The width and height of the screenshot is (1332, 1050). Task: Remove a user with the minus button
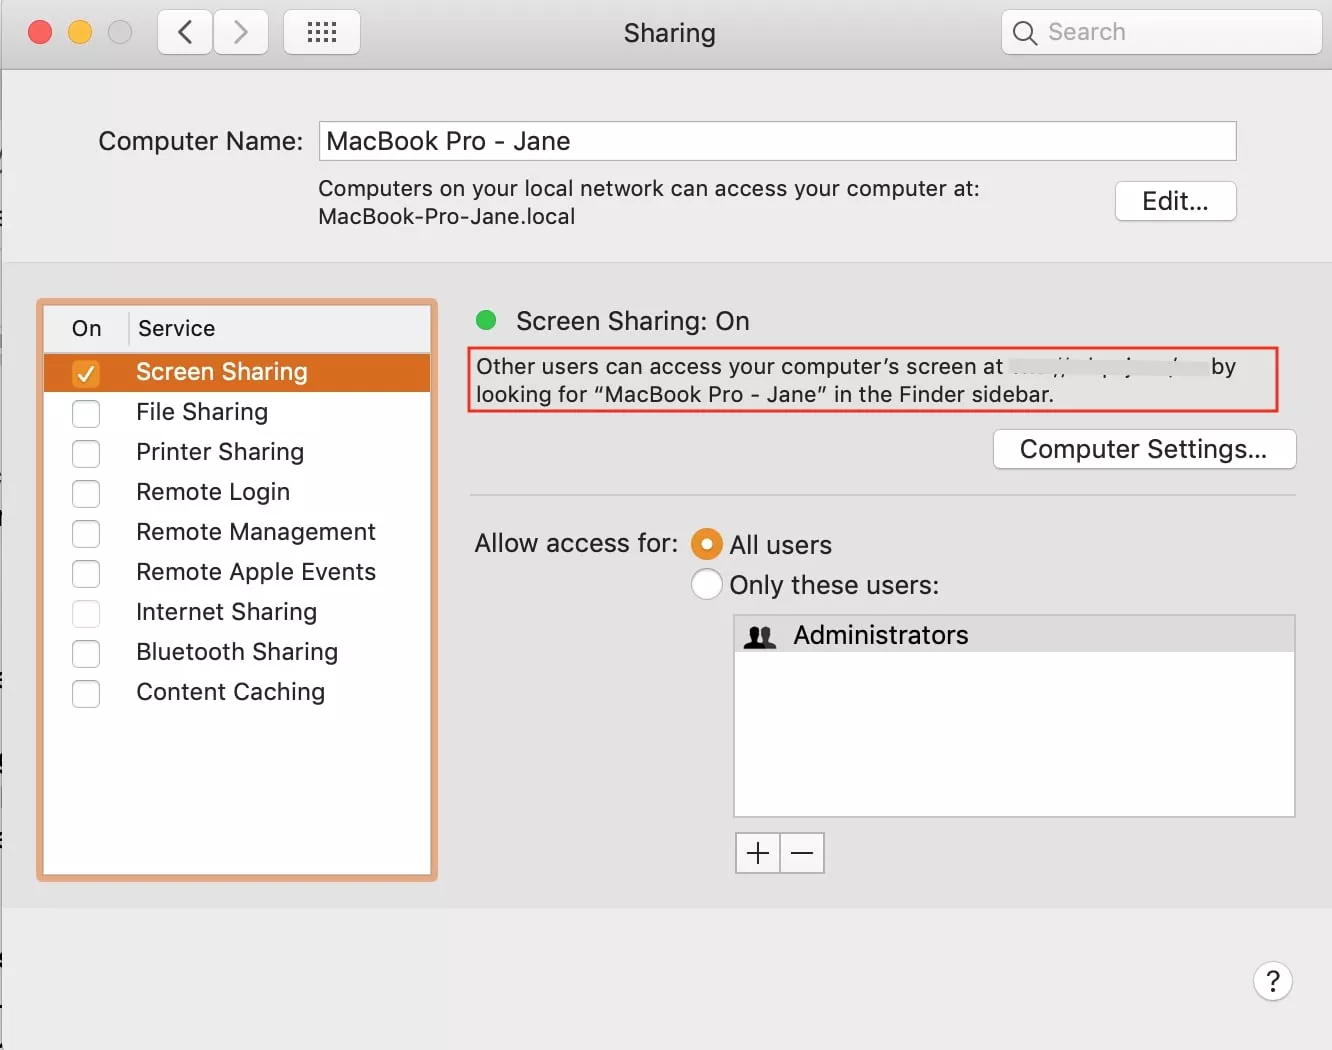click(x=802, y=853)
